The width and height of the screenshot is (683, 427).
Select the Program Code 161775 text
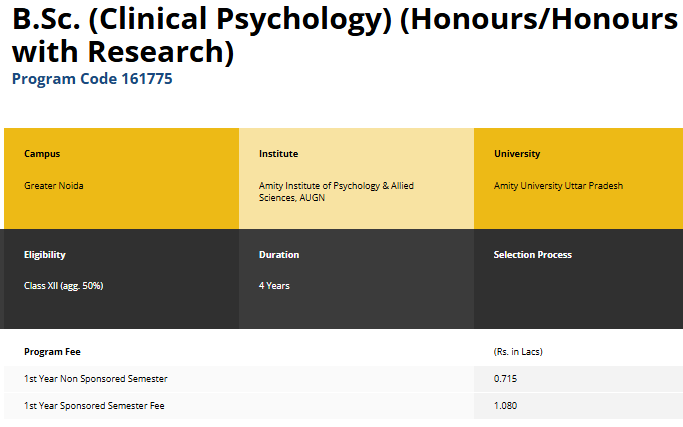click(92, 79)
